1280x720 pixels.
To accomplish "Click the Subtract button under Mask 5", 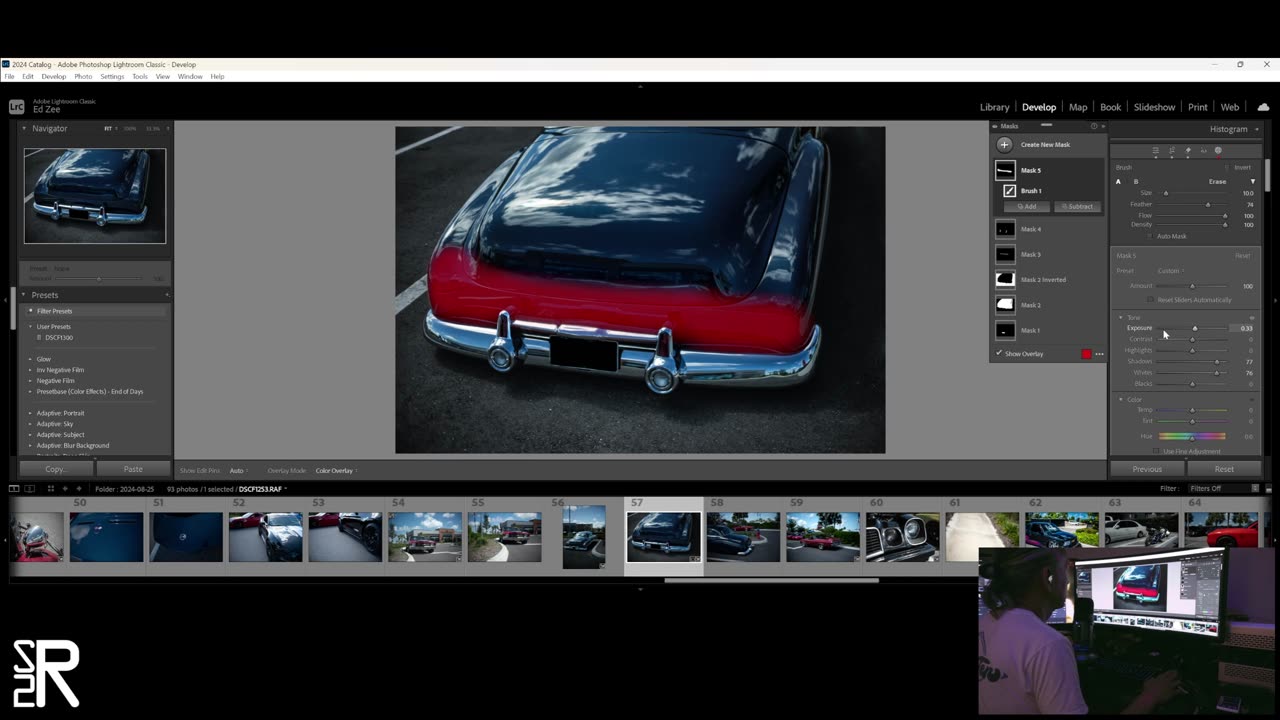I will coord(1077,206).
